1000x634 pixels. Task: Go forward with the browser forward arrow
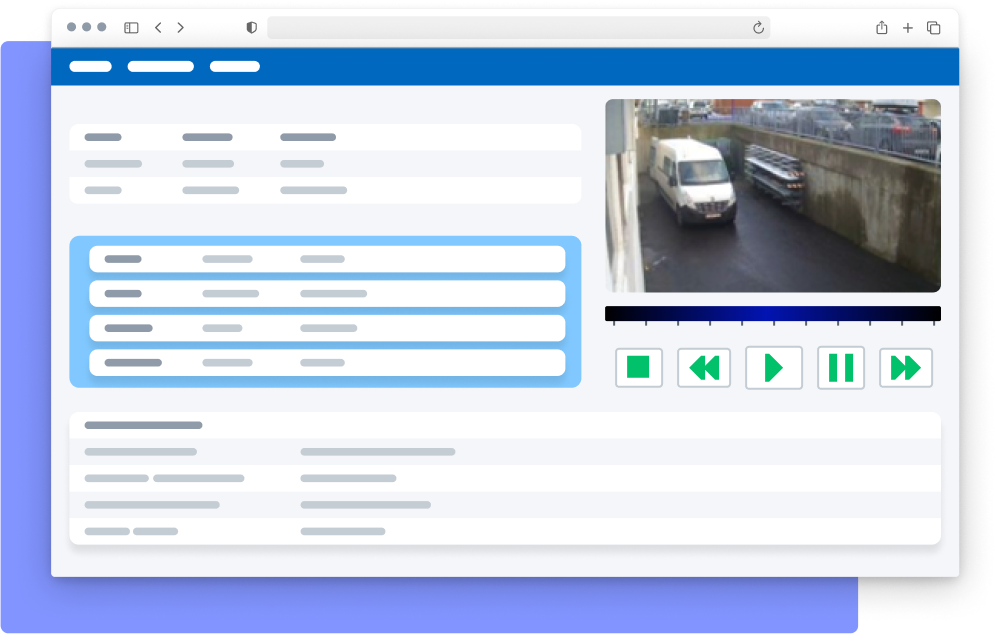tap(181, 28)
